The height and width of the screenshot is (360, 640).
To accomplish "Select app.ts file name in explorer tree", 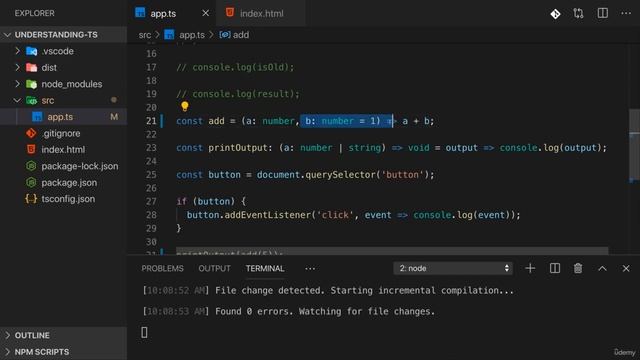I will coord(60,117).
